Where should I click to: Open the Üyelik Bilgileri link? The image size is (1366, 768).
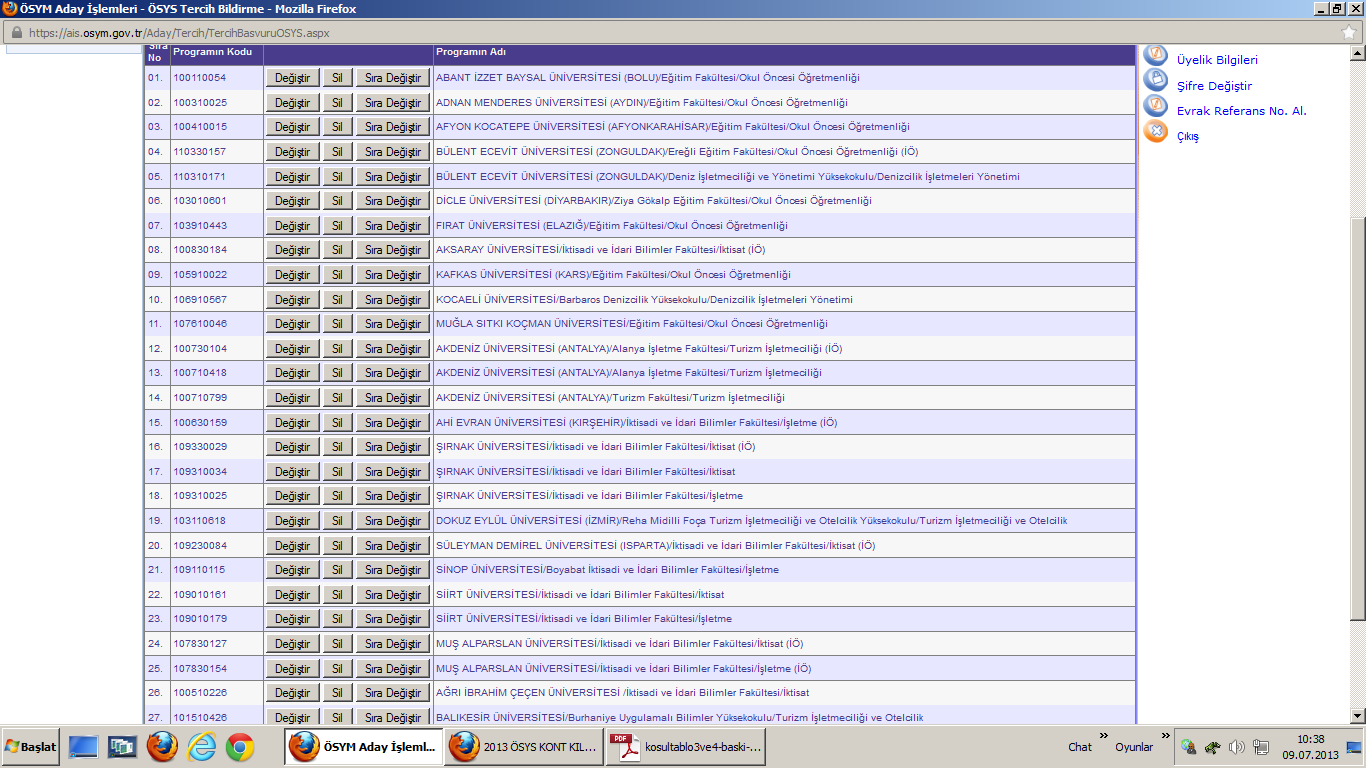(x=1217, y=60)
